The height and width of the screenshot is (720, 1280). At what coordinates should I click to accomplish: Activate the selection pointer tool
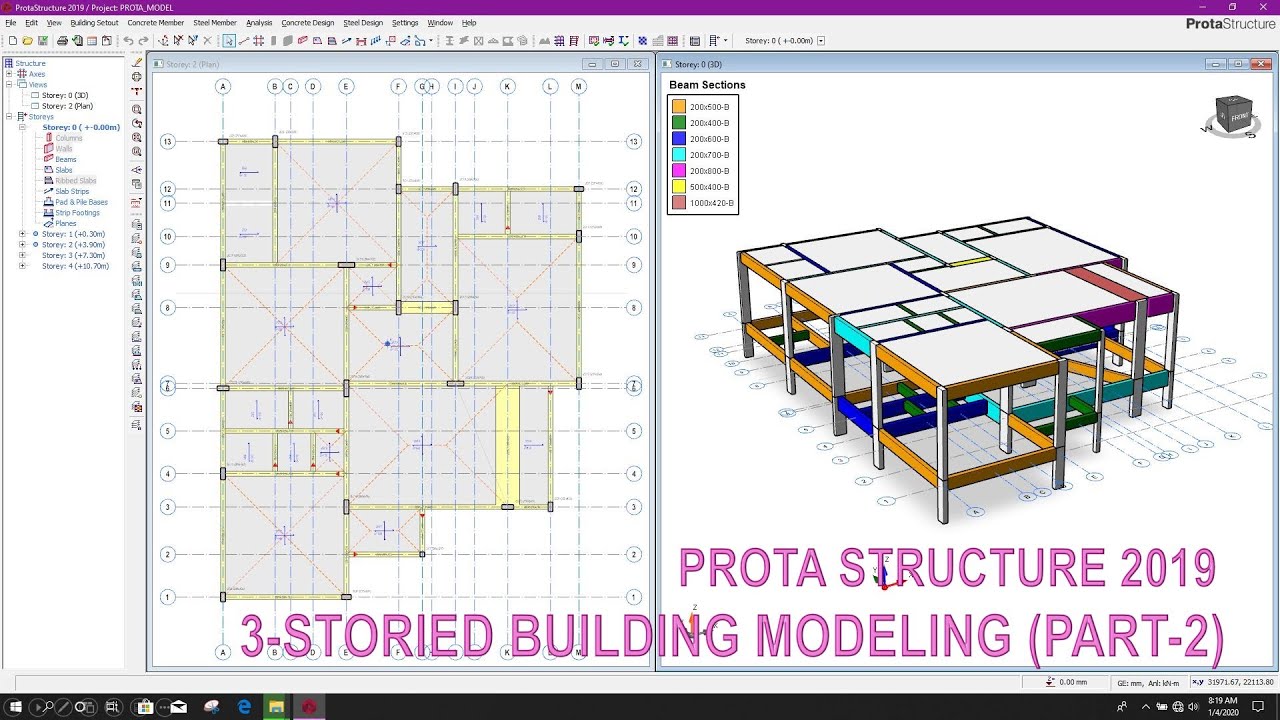coord(230,41)
